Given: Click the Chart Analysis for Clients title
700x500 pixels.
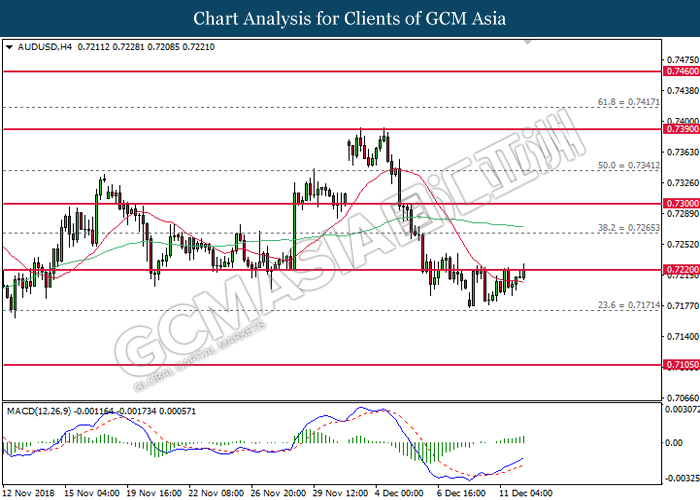Looking at the screenshot, I should [x=350, y=19].
